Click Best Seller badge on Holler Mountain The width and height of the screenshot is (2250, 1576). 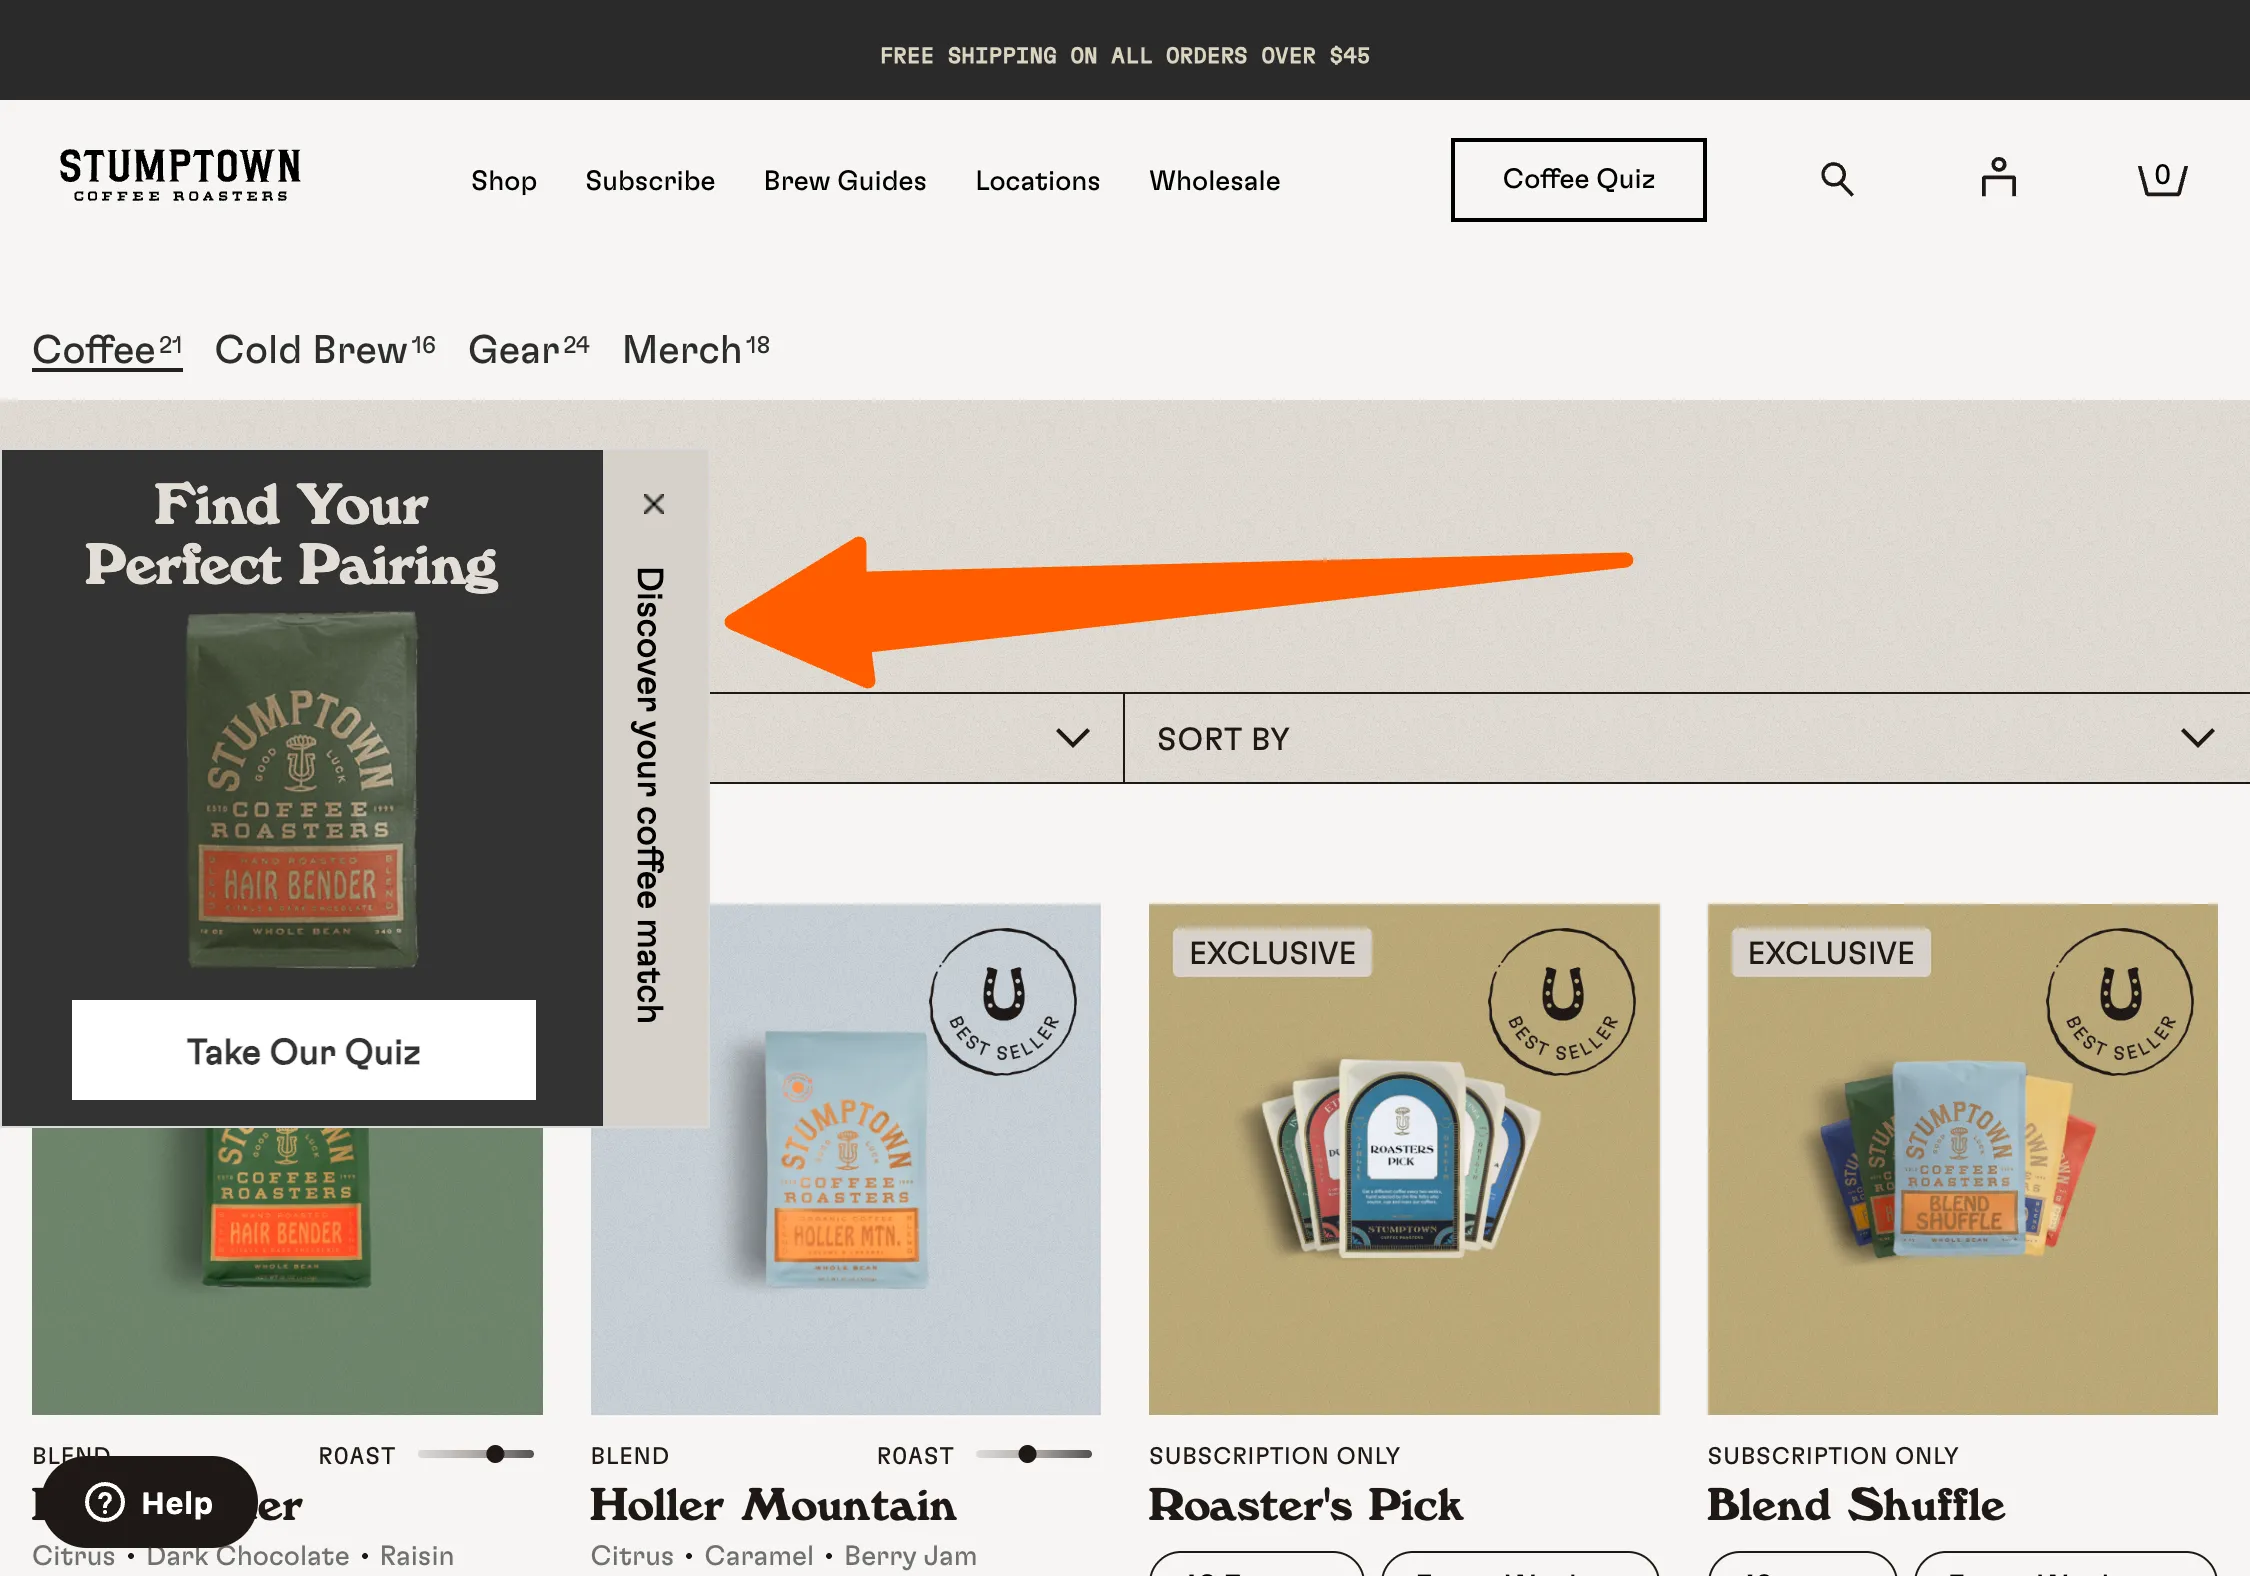point(1003,1002)
